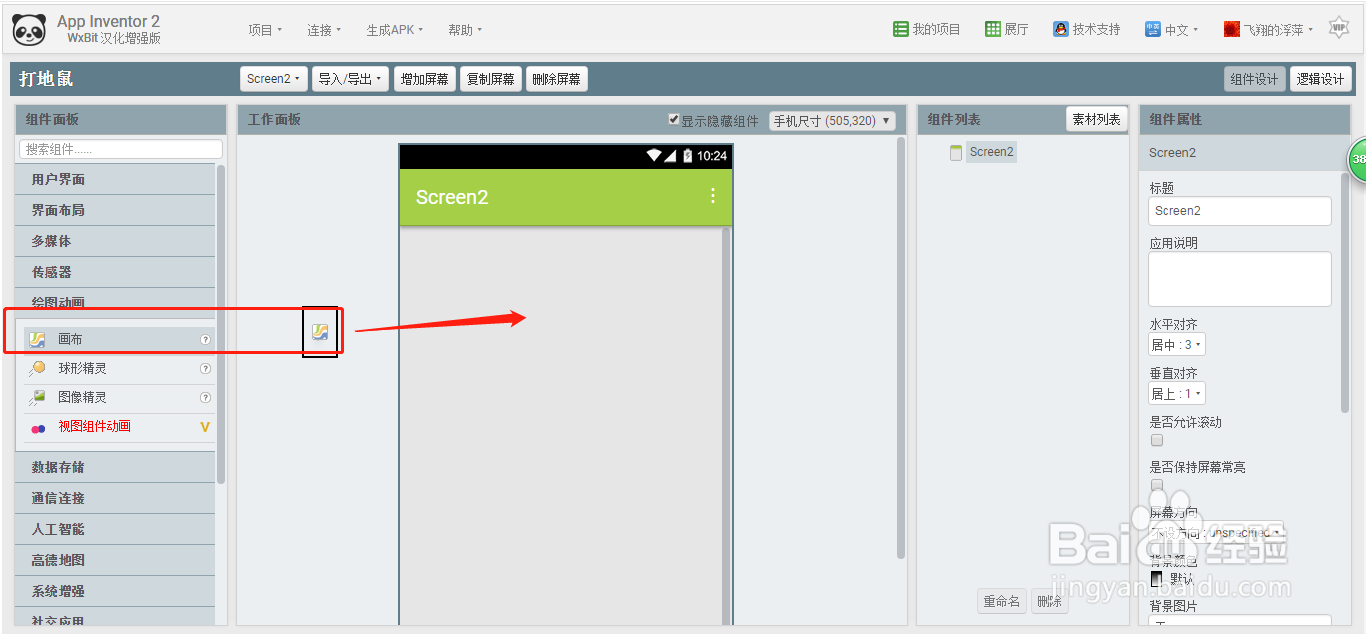Select the 画布 canvas component icon

pyautogui.click(x=38, y=340)
